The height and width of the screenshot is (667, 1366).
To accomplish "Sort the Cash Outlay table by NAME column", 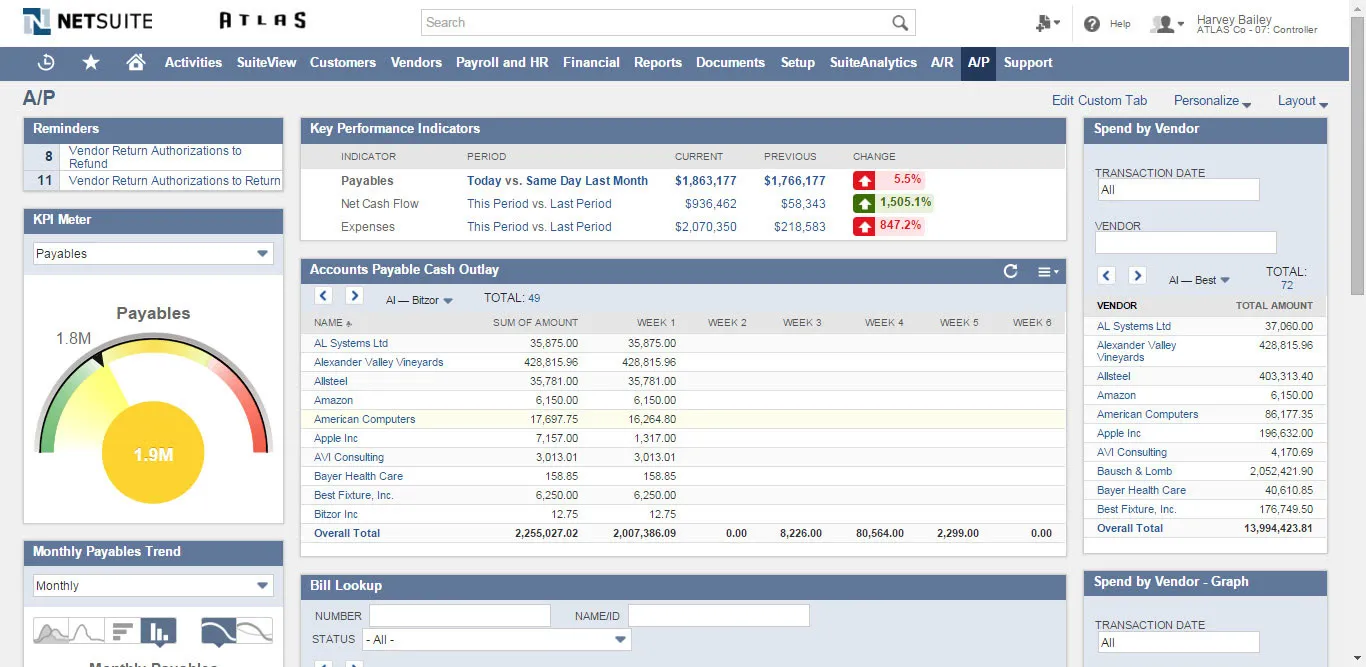I will coord(324,322).
